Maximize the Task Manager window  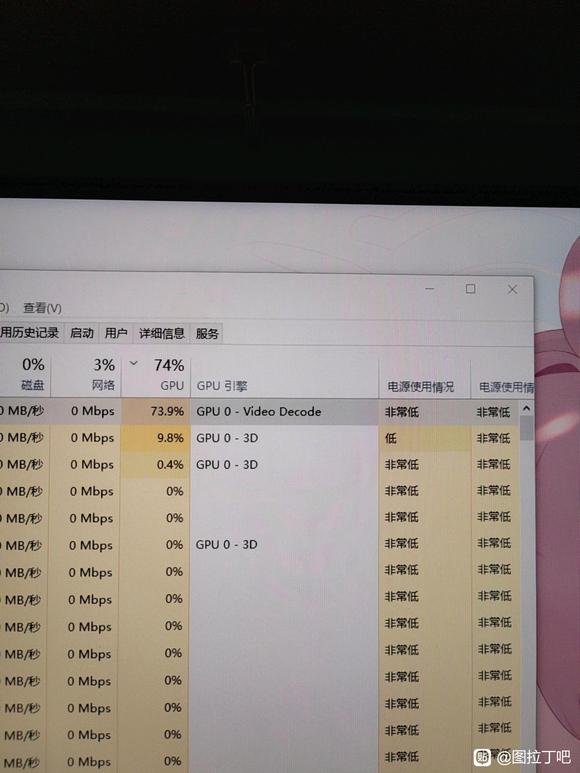[471, 289]
